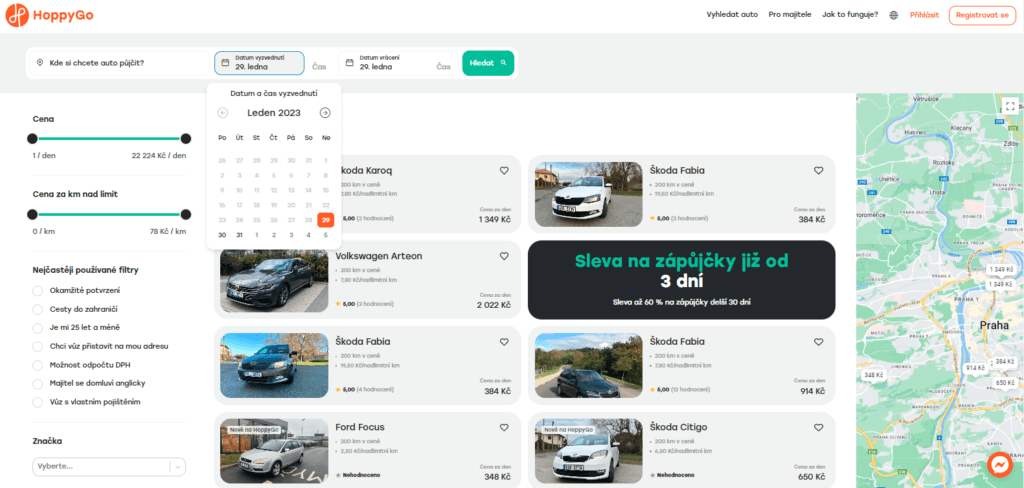1024x488 pixels.
Task: Click the return date calendar icon
Action: (x=349, y=63)
